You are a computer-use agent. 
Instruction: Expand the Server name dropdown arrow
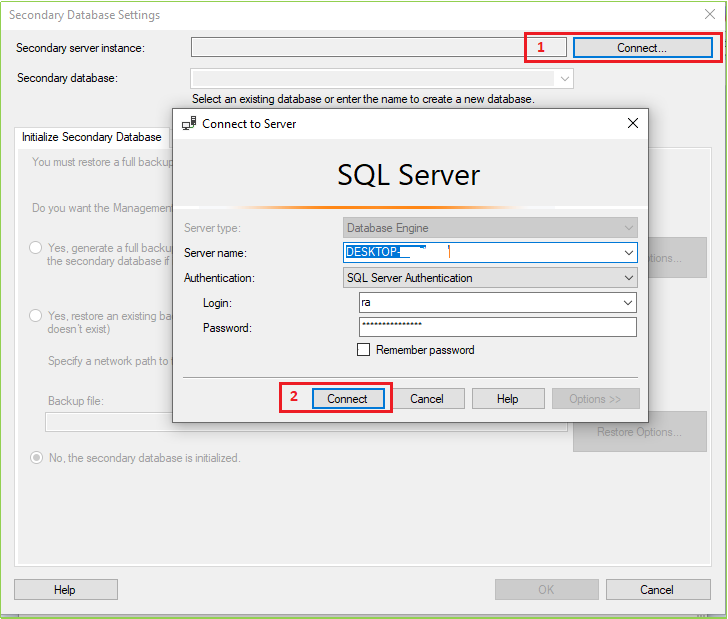click(x=628, y=253)
